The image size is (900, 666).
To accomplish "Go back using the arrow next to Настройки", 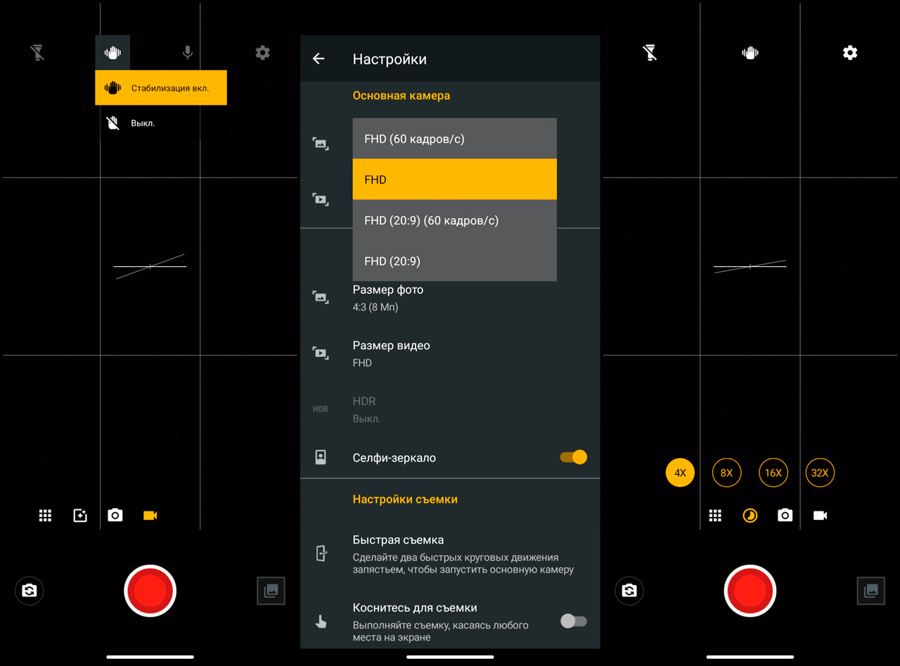I will tap(319, 59).
